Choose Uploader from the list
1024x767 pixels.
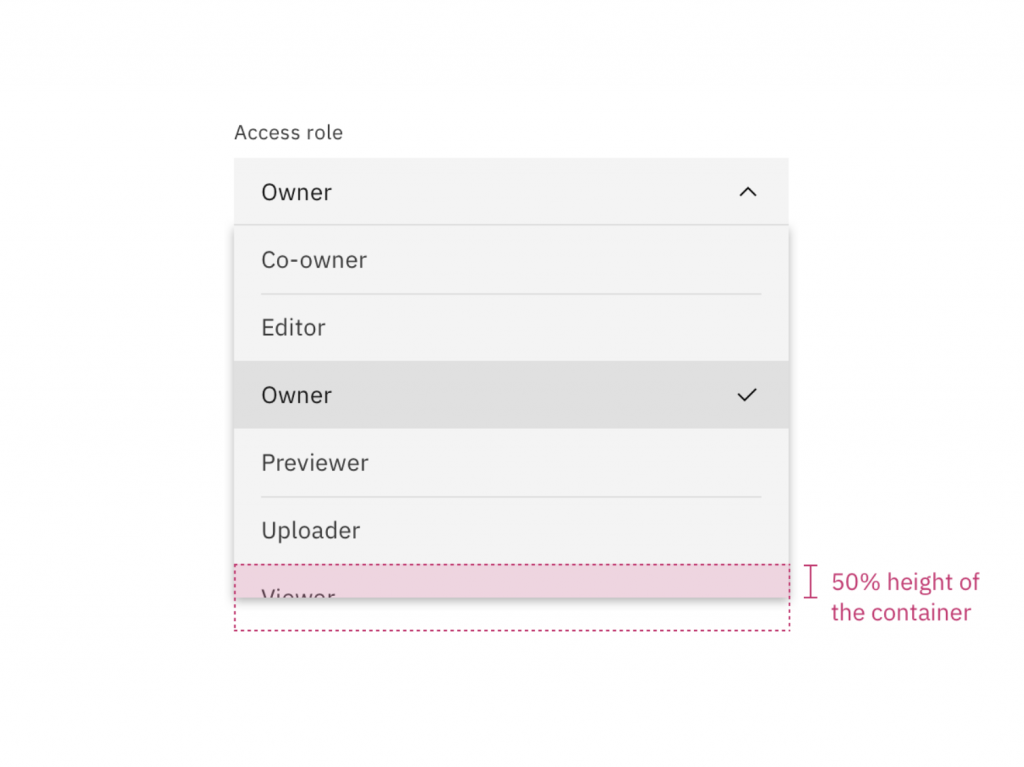click(x=311, y=531)
